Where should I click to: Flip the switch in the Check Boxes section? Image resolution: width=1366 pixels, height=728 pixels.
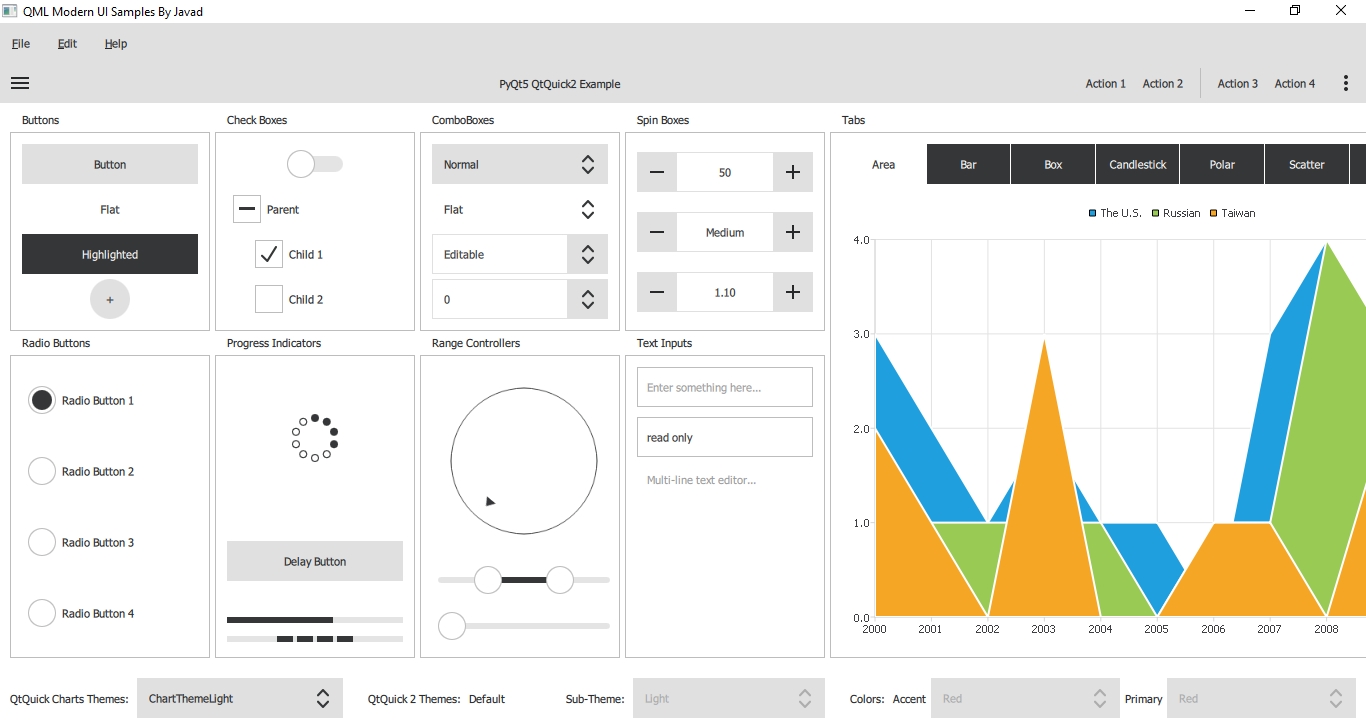coord(315,162)
